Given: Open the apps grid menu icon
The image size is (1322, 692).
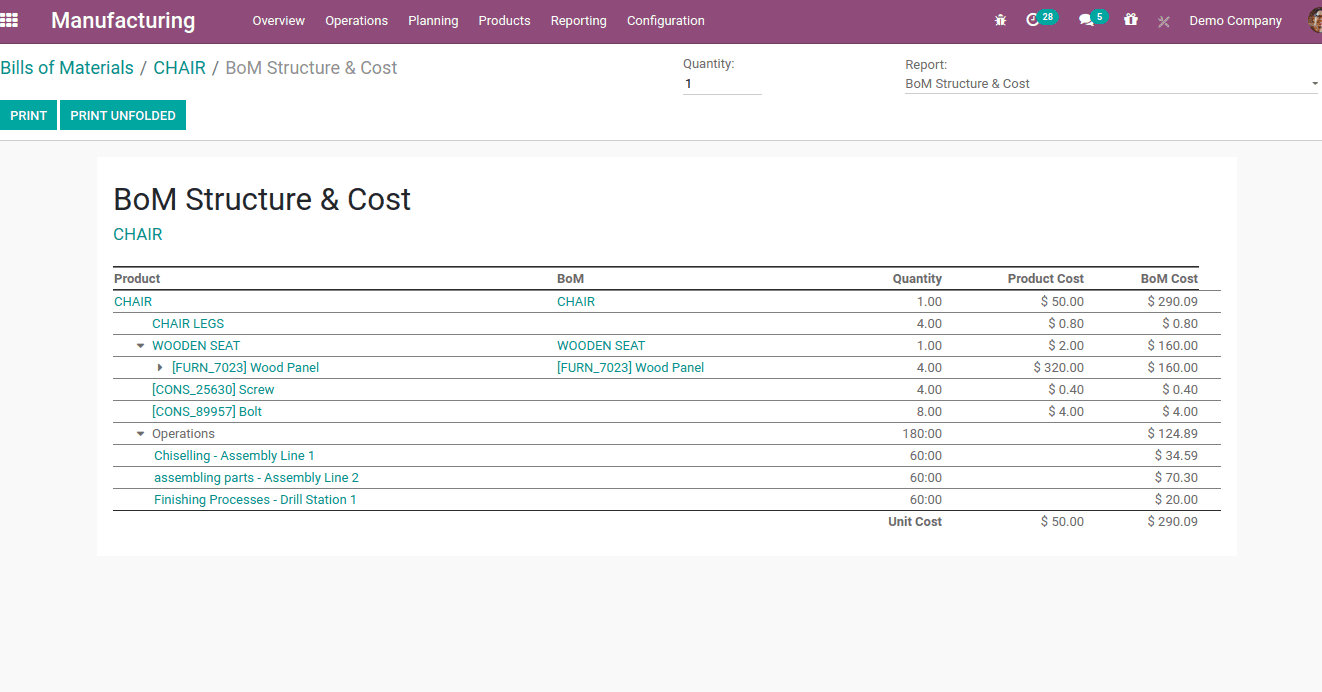Looking at the screenshot, I should (9, 20).
